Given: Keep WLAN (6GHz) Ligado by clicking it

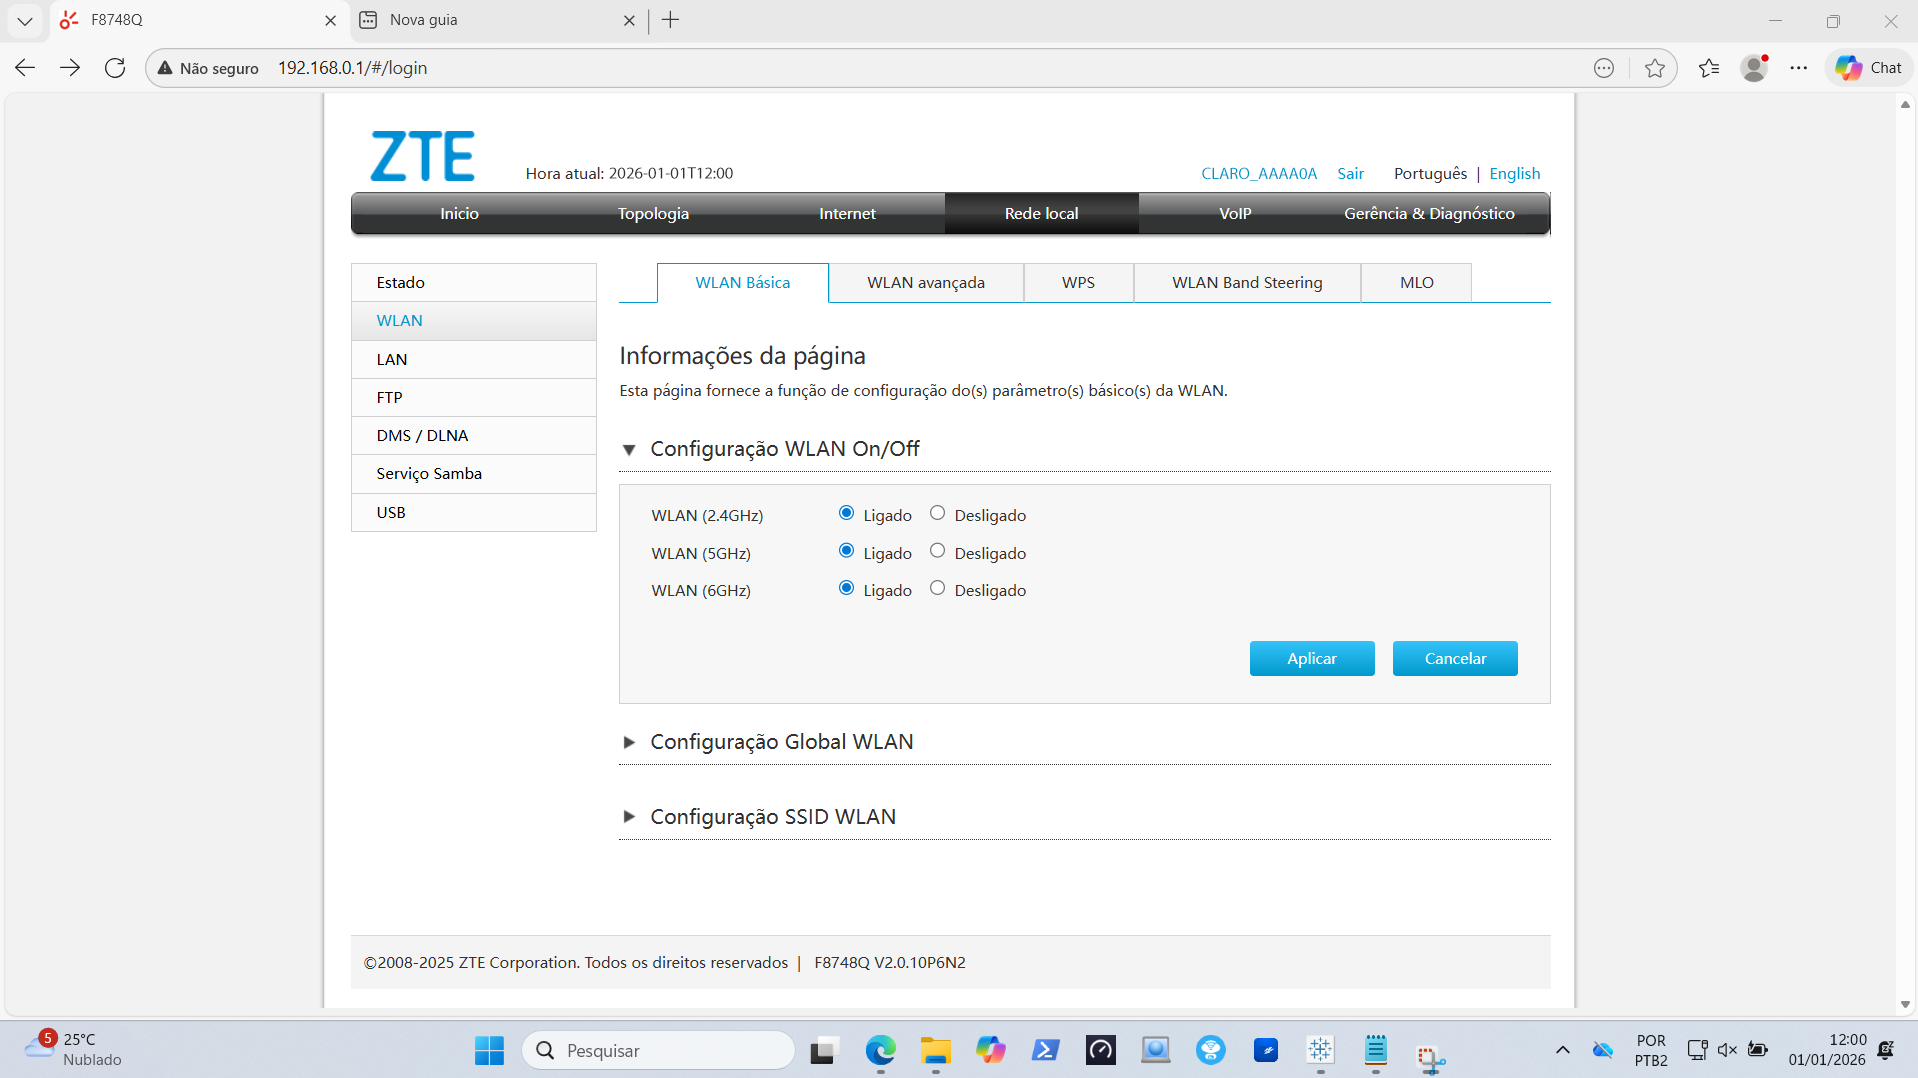Looking at the screenshot, I should click(x=846, y=588).
